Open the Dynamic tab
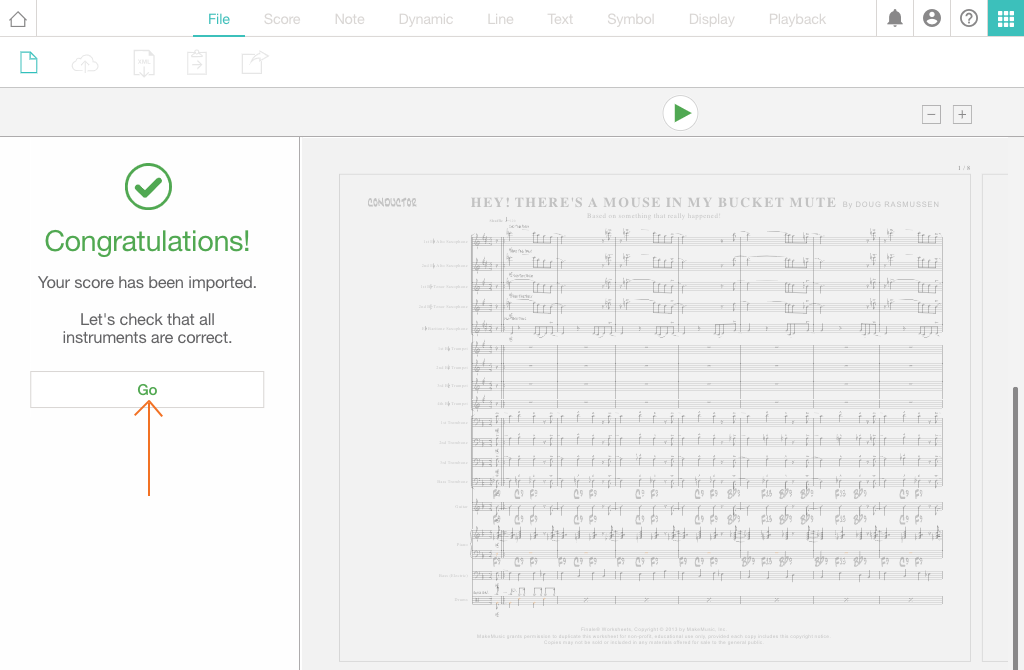 (x=426, y=20)
